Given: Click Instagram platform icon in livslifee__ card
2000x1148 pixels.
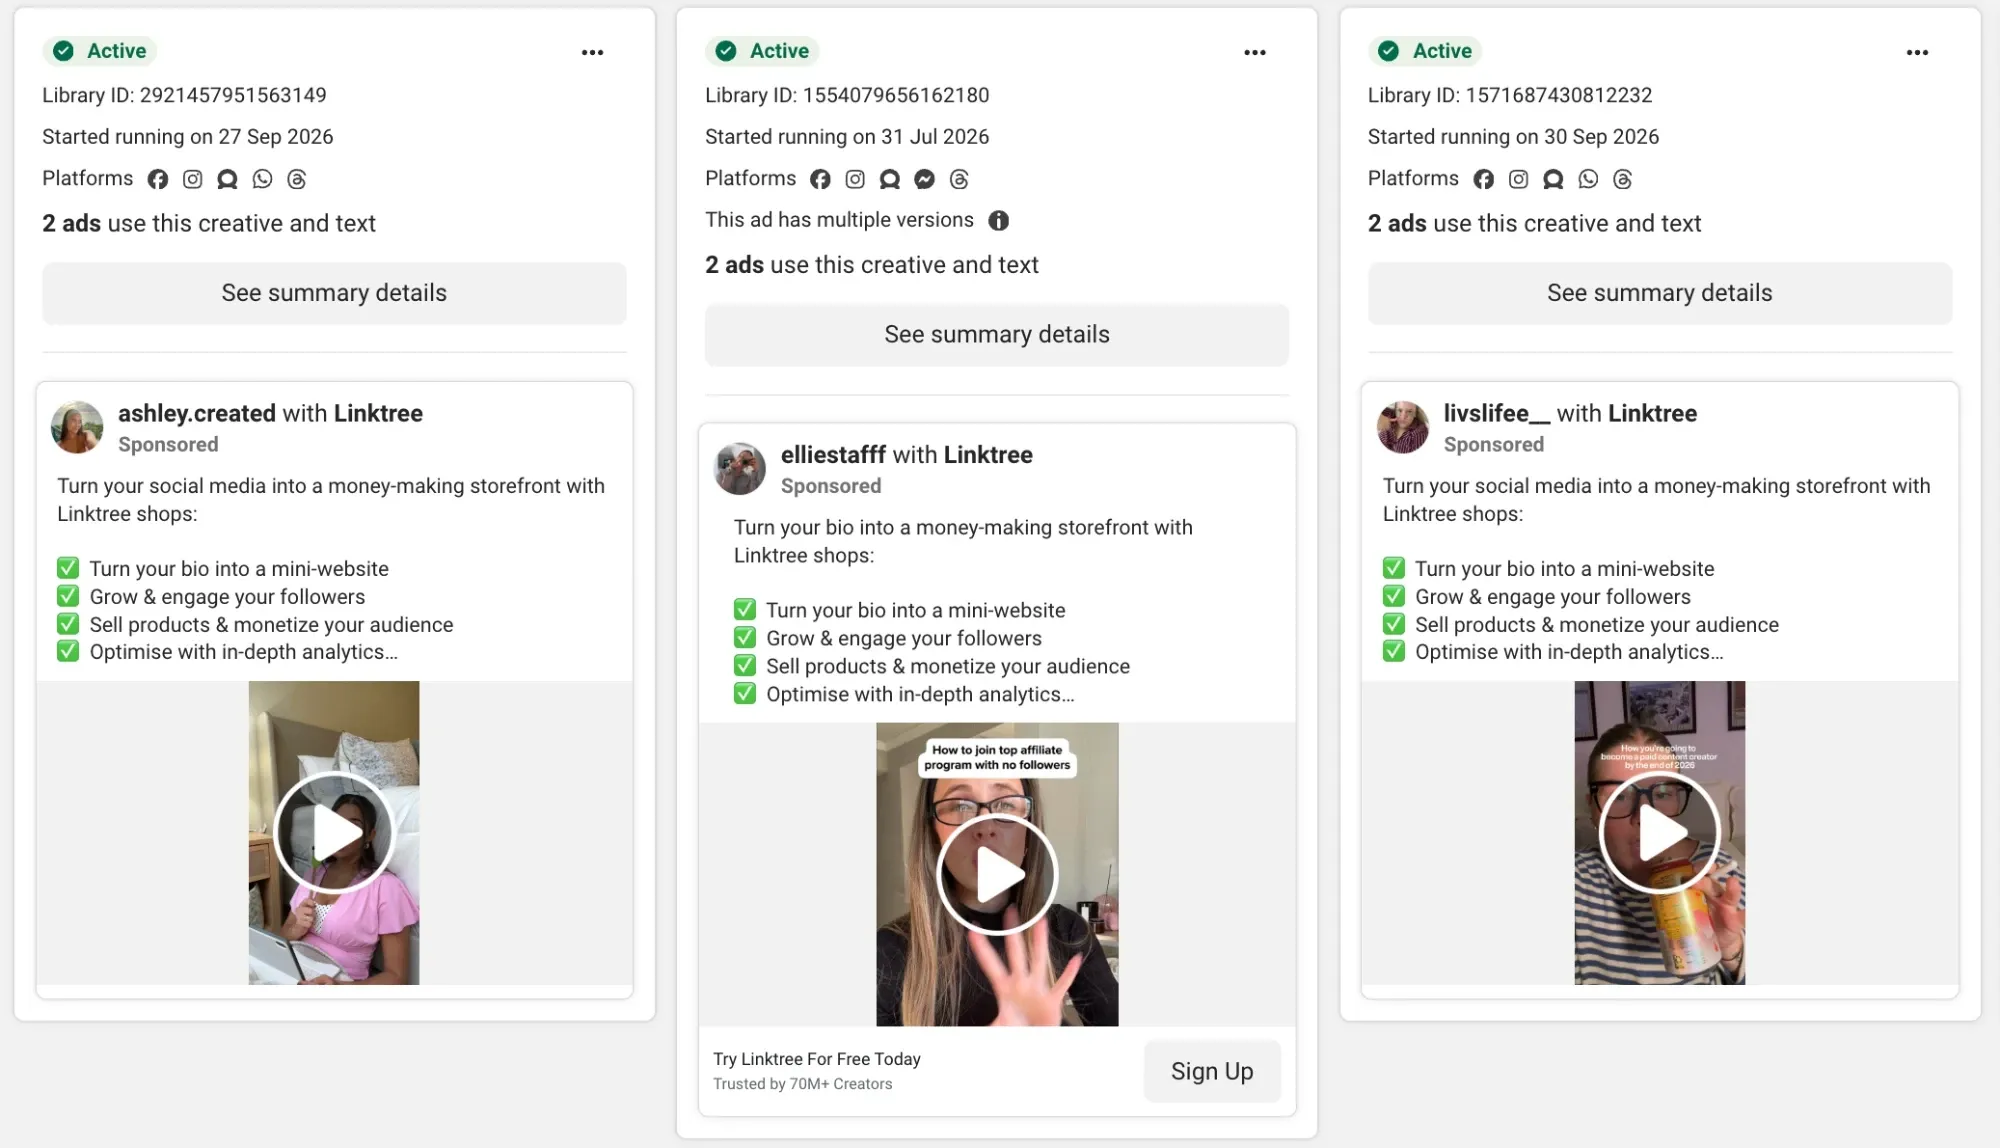Looking at the screenshot, I should tap(1518, 179).
